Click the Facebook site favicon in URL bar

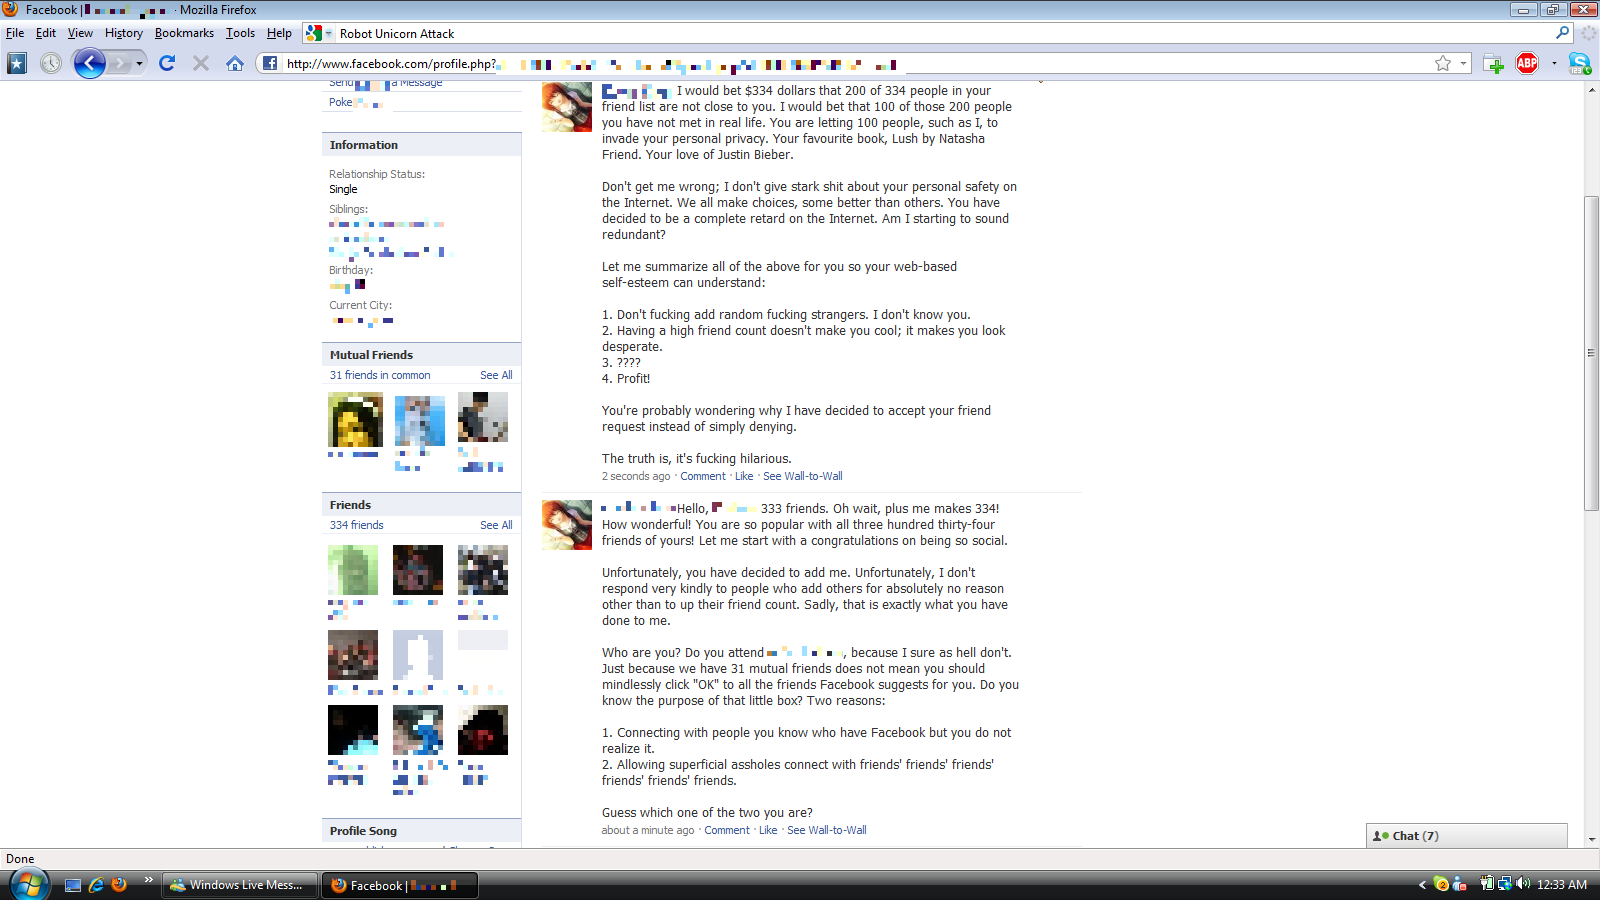point(270,63)
